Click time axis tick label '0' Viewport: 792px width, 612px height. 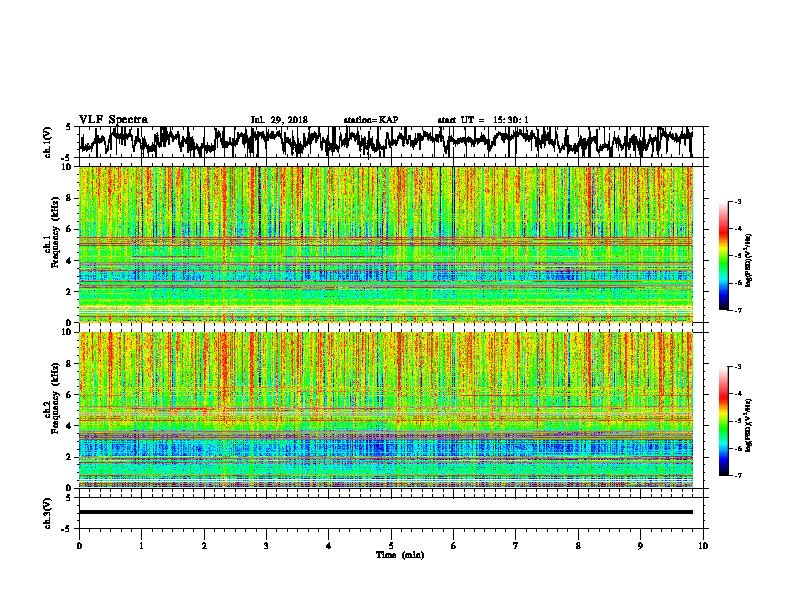pos(79,545)
